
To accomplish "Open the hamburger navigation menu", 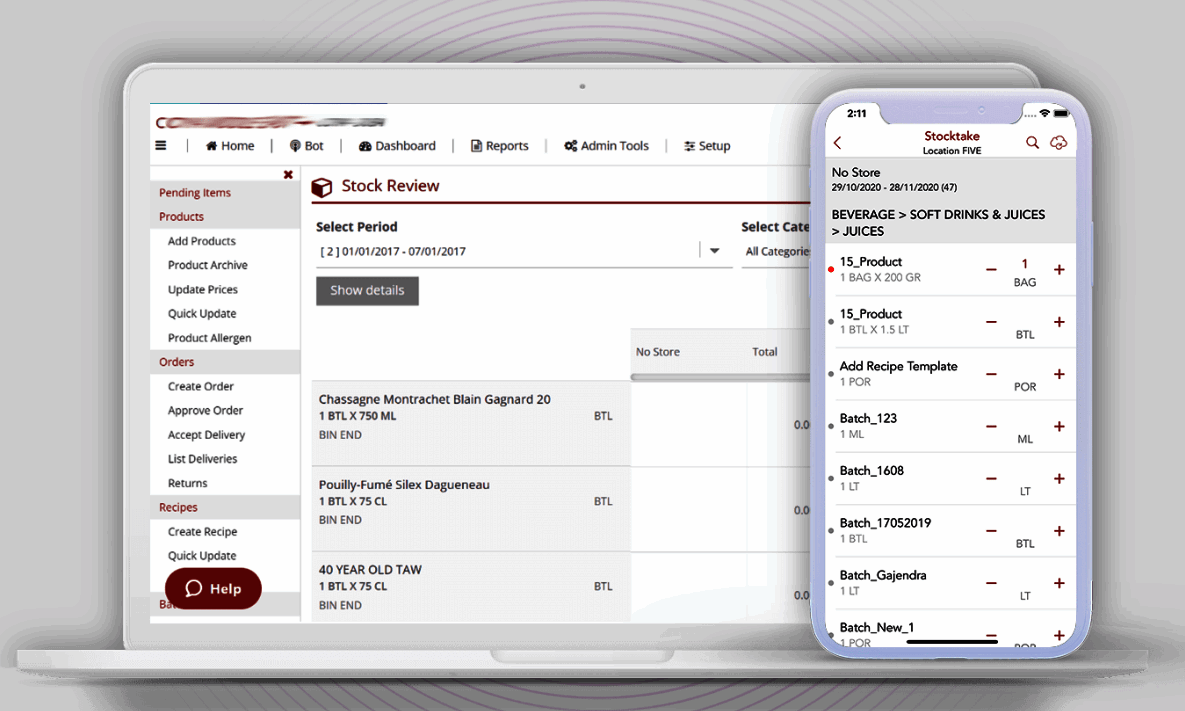I will 161,145.
